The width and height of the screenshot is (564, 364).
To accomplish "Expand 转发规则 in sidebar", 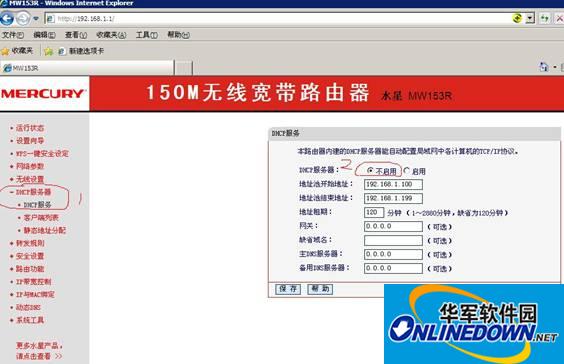I will click(x=30, y=243).
